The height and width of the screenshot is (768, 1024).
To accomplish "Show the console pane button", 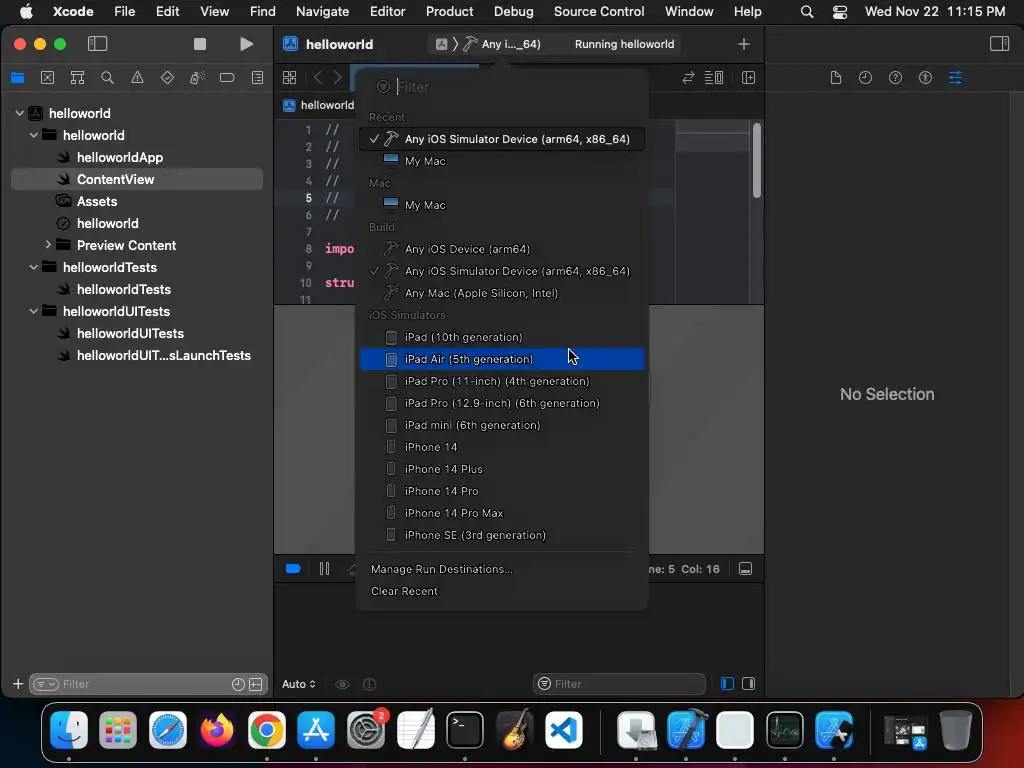I will click(748, 684).
